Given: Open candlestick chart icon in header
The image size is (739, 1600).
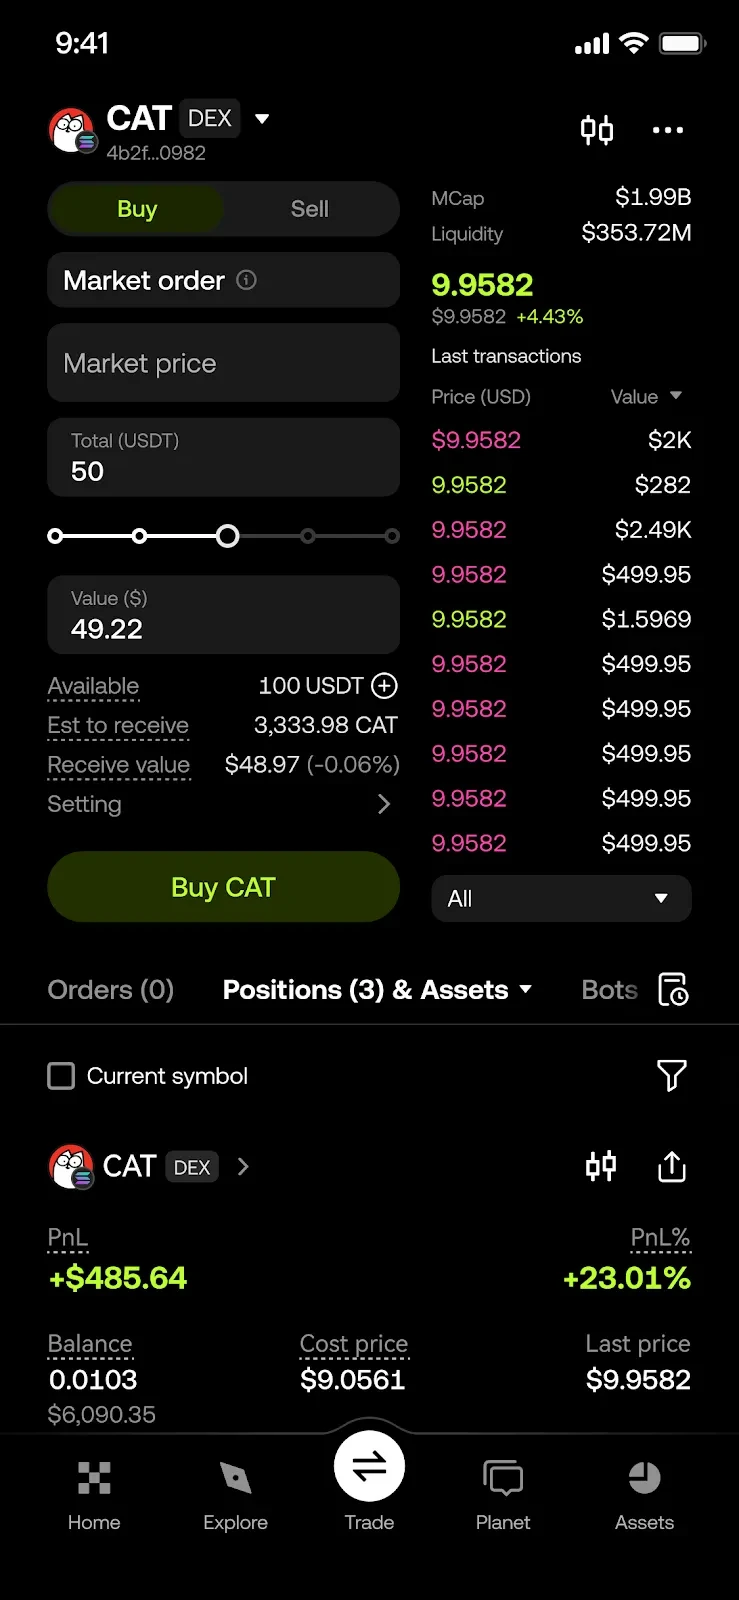Looking at the screenshot, I should (597, 130).
